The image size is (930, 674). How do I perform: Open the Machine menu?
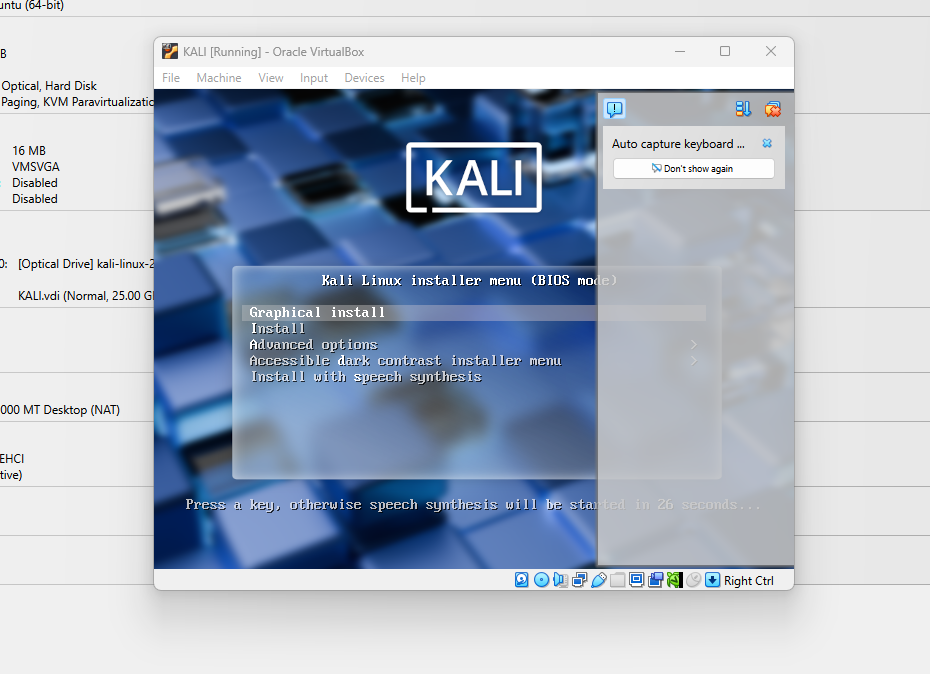pos(219,78)
